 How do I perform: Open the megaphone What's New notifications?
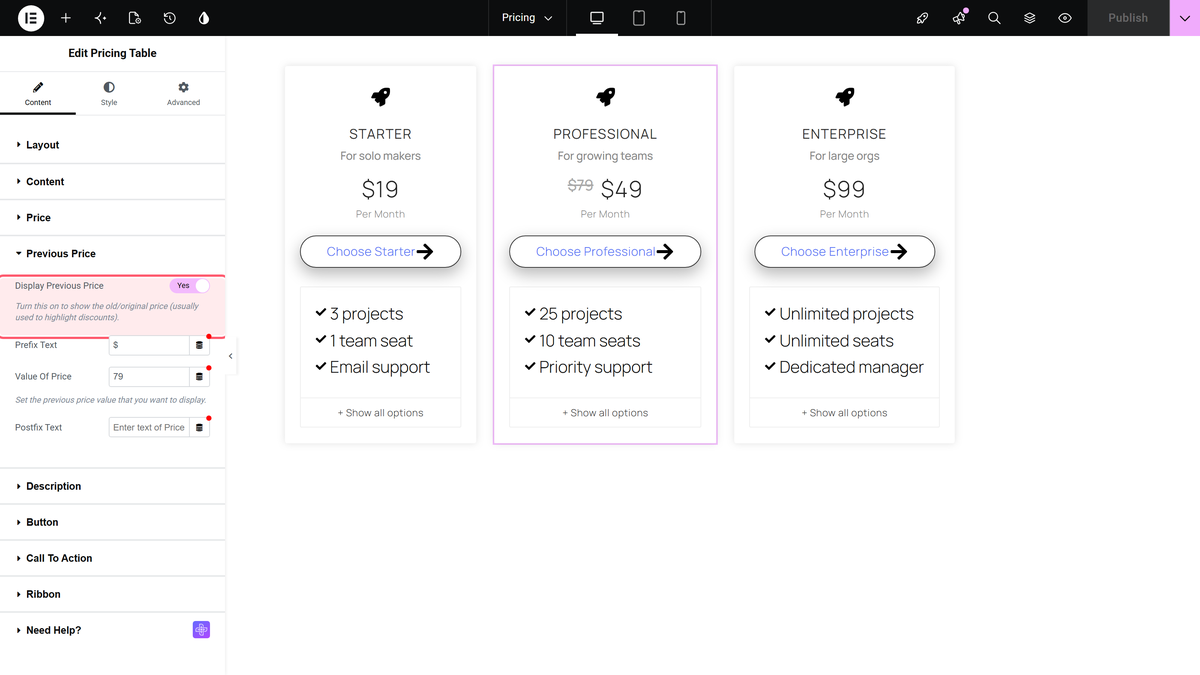[959, 18]
